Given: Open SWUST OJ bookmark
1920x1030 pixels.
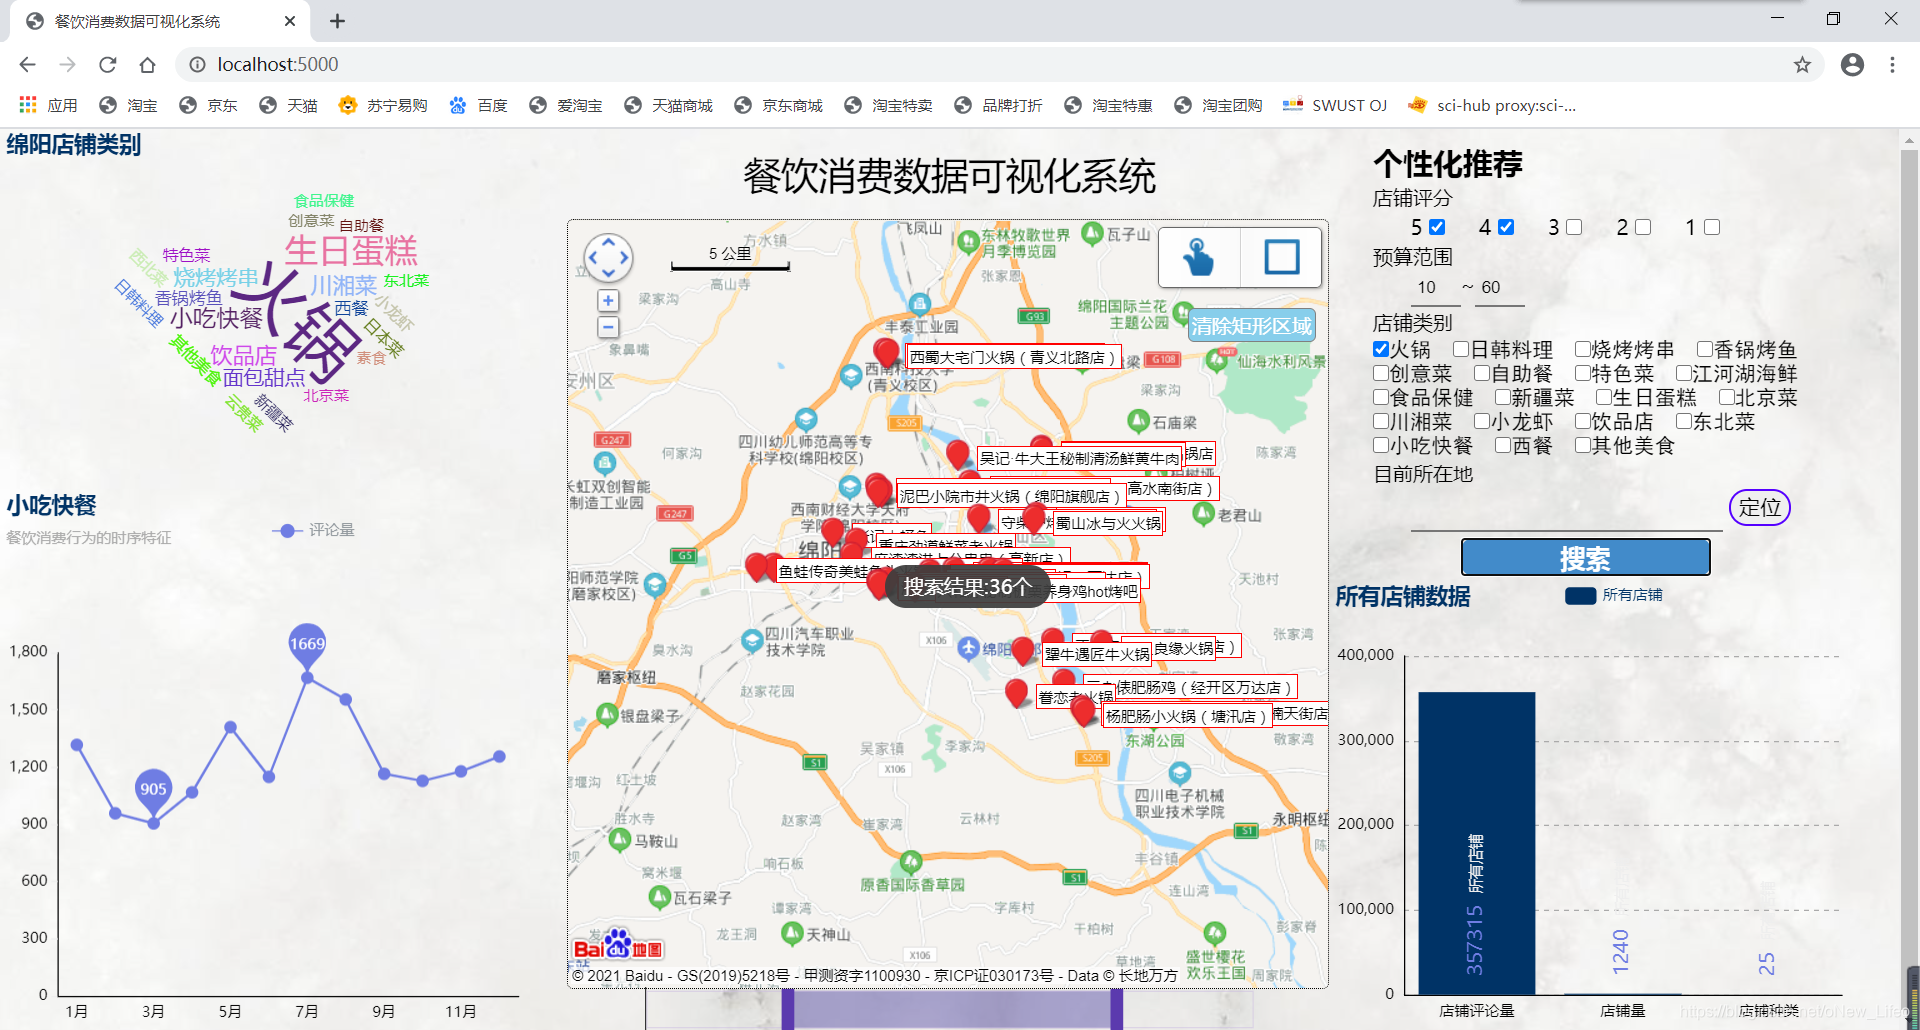Looking at the screenshot, I should tap(1335, 105).
